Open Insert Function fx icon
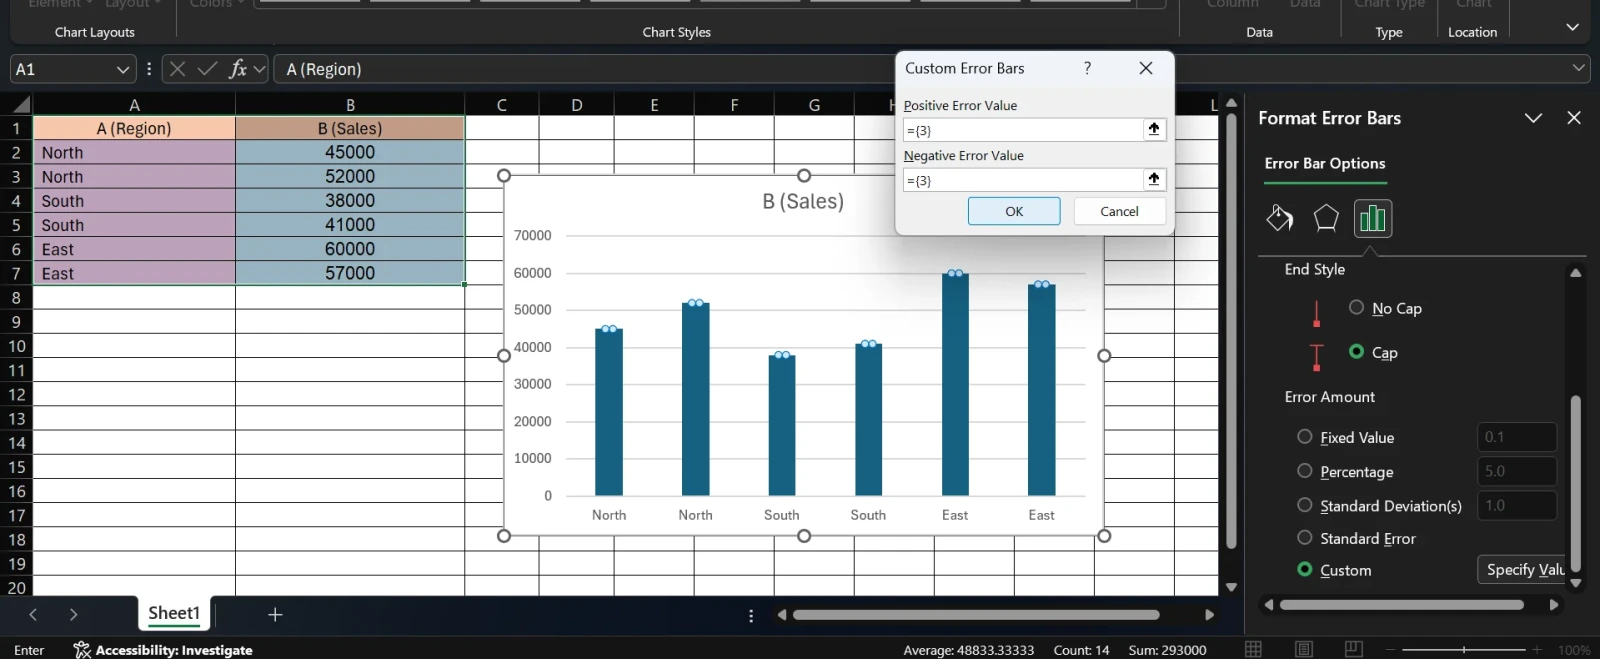The image size is (1600, 659). [238, 69]
